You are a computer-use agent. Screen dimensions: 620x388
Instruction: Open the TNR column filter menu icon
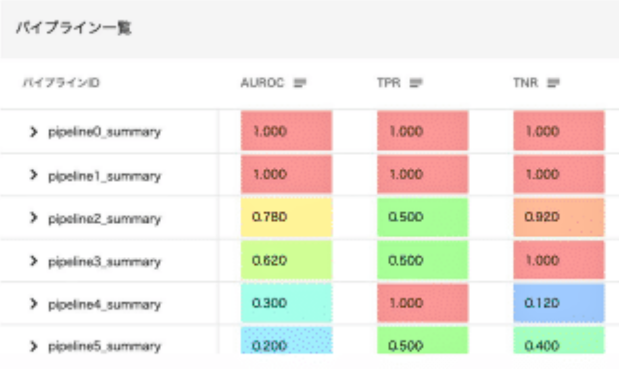tap(553, 83)
